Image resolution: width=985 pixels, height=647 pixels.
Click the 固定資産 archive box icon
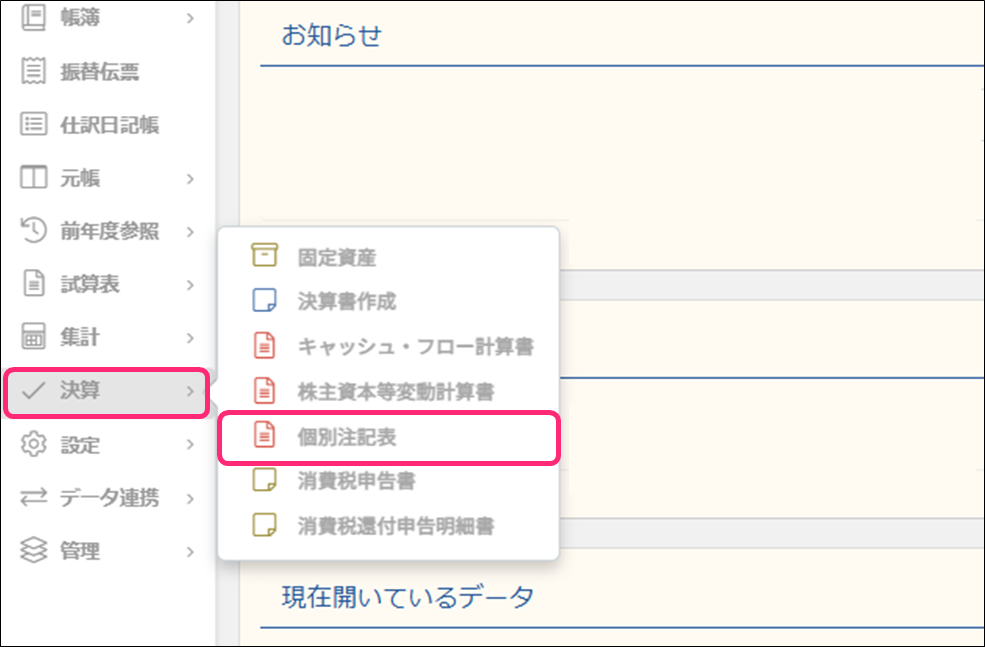(x=263, y=256)
